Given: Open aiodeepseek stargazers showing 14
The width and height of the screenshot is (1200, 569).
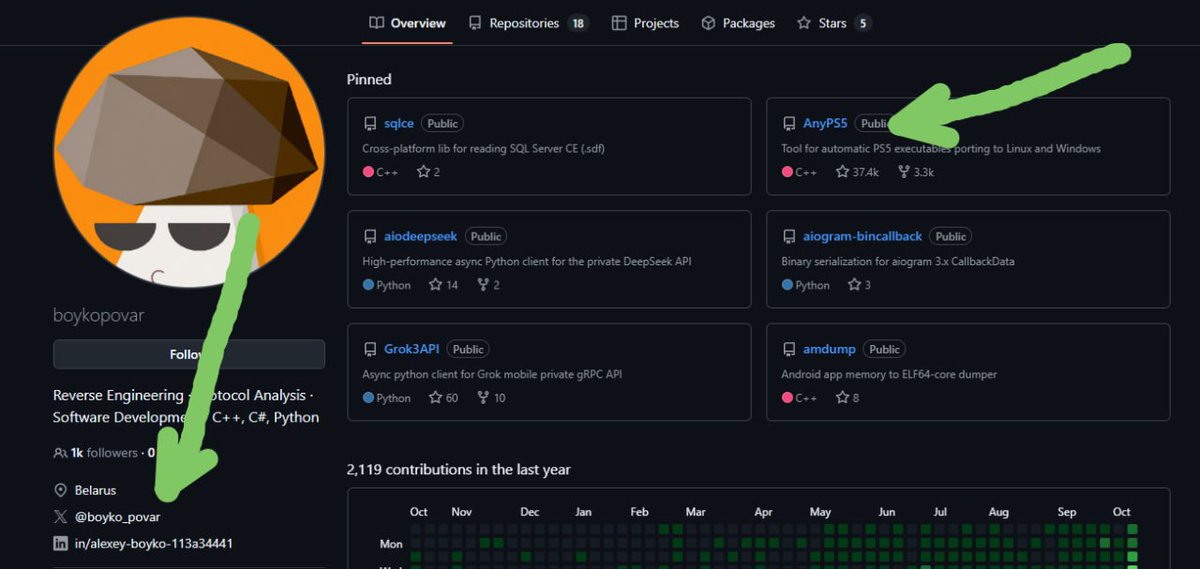Looking at the screenshot, I should [x=443, y=285].
